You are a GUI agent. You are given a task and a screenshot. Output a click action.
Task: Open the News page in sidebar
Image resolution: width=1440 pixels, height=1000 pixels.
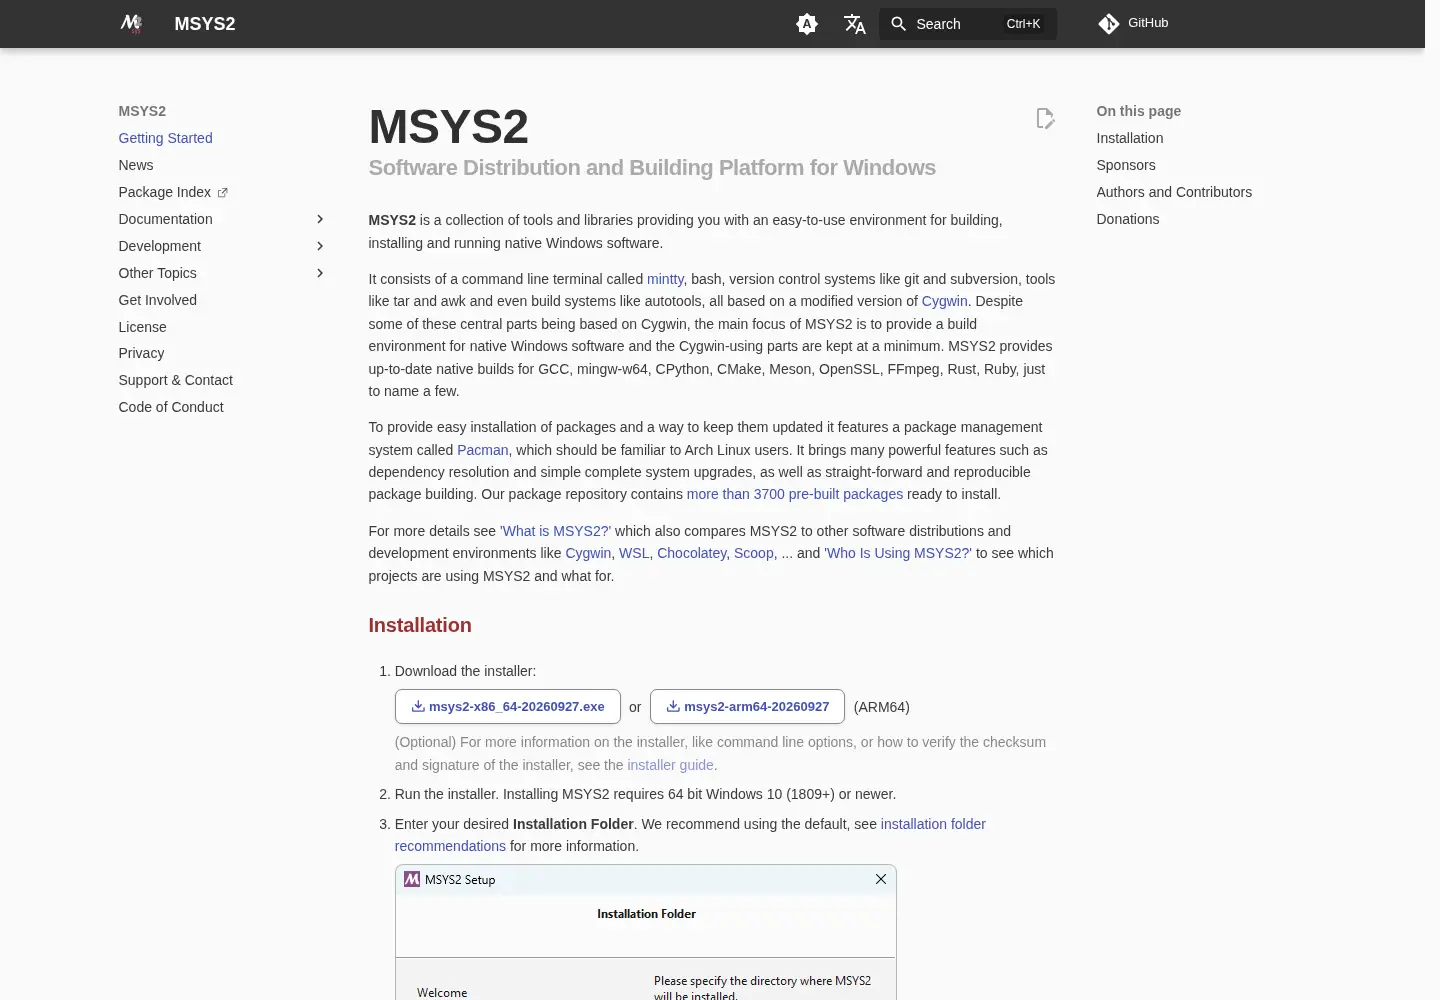click(x=136, y=165)
